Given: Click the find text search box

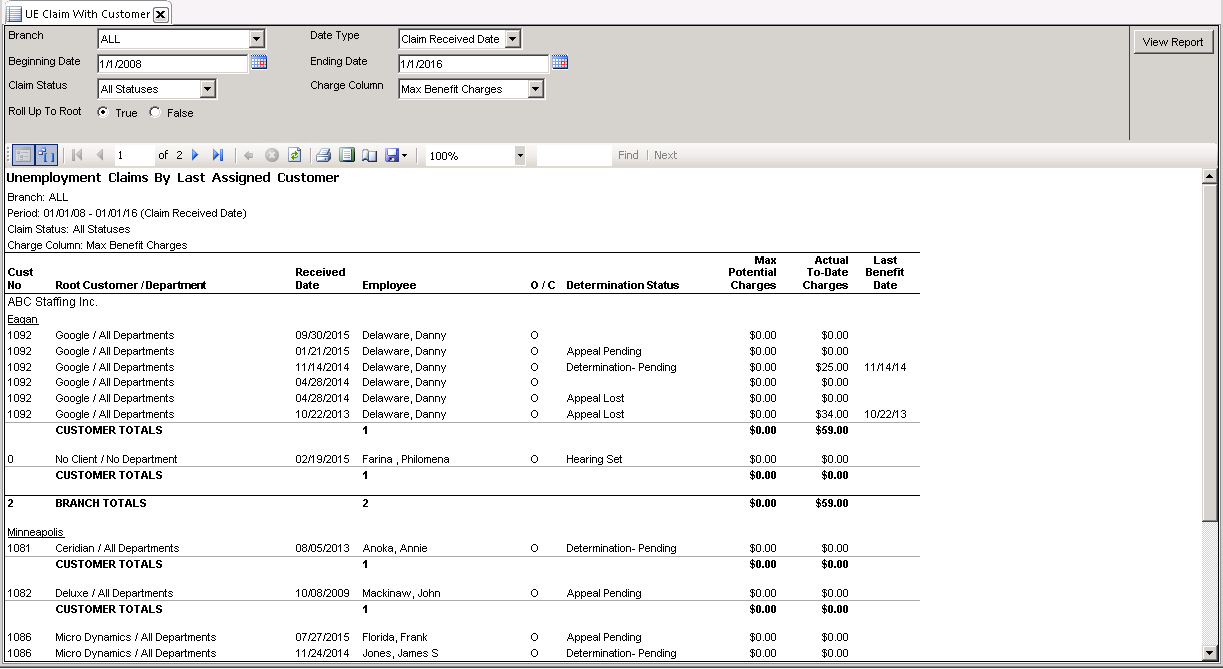Looking at the screenshot, I should [x=574, y=156].
